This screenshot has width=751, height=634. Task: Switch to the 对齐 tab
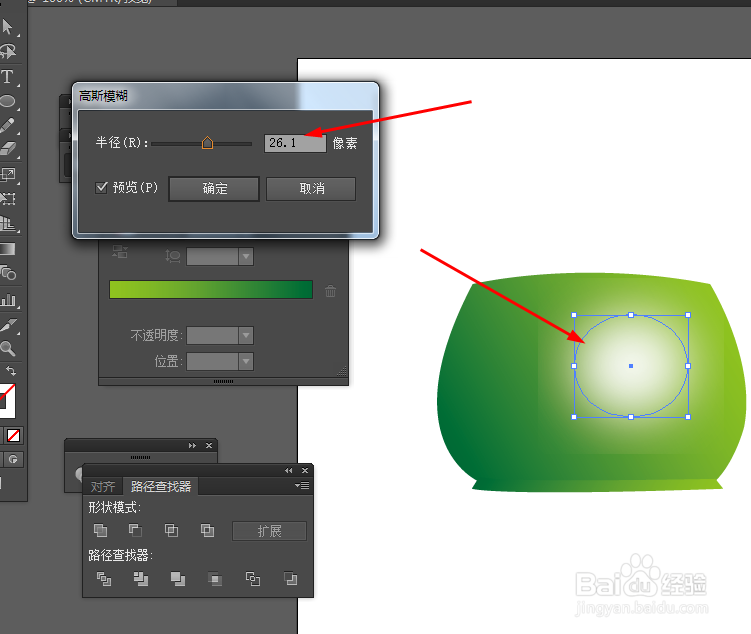click(x=103, y=487)
